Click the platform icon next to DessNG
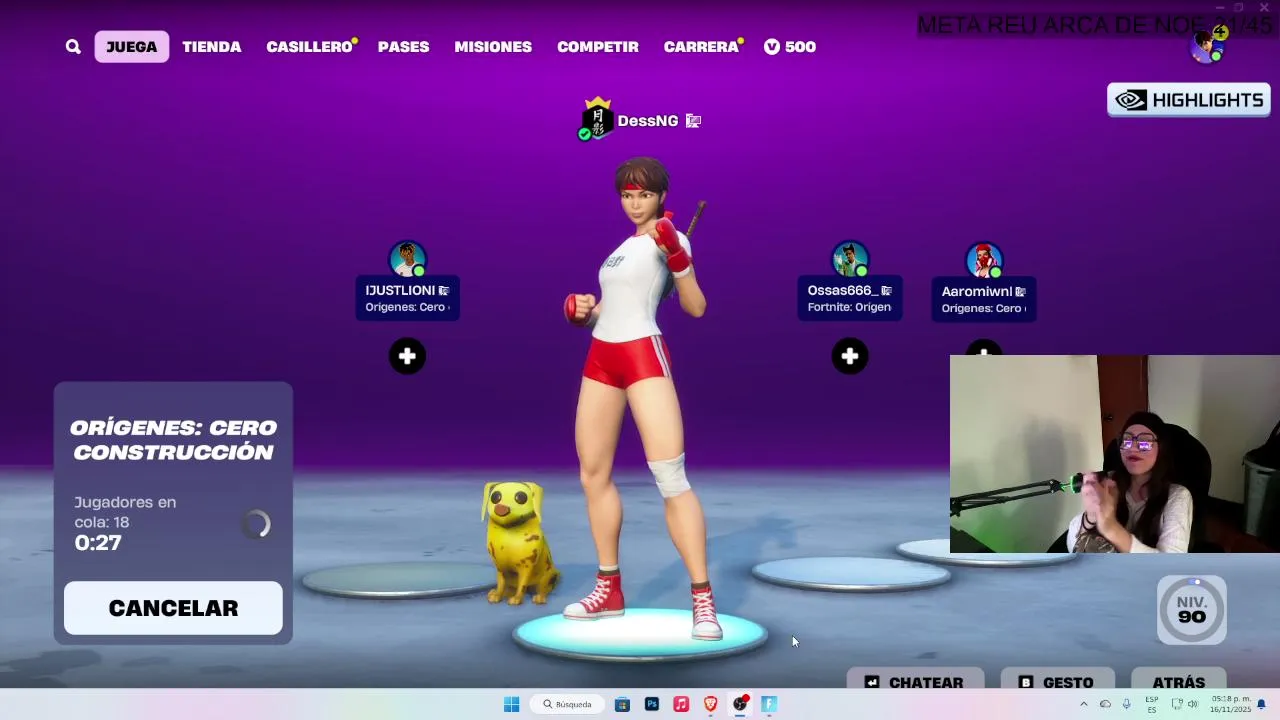The image size is (1280, 720). tap(693, 121)
